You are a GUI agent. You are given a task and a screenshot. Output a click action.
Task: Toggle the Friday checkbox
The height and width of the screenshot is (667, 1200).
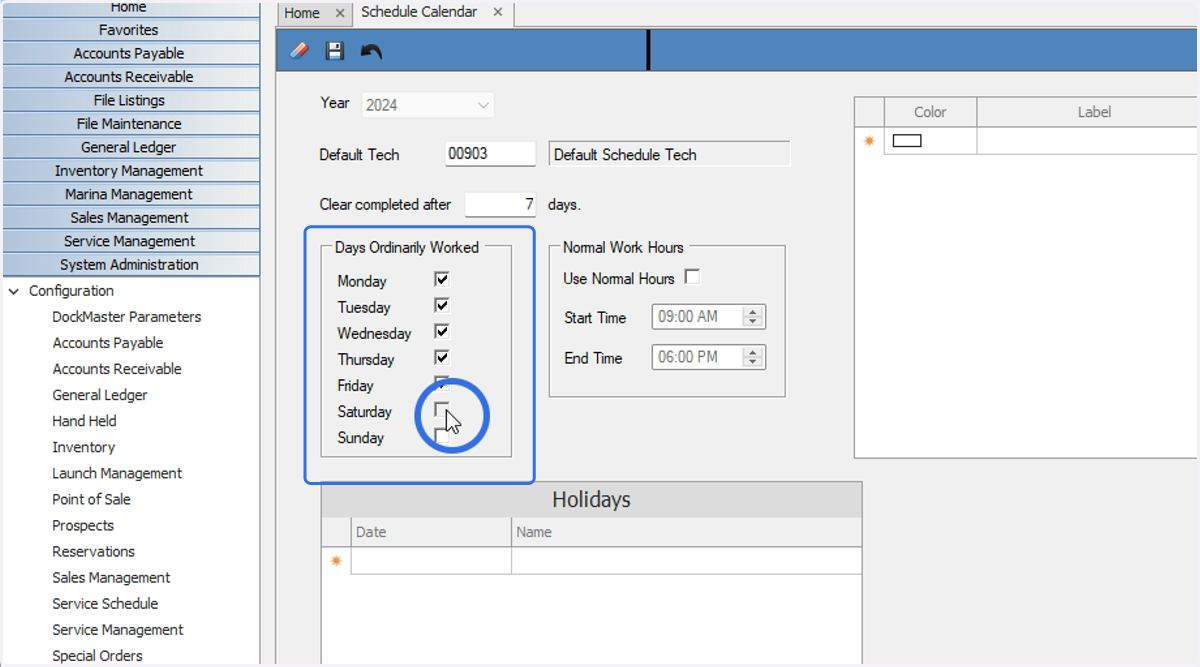point(441,383)
